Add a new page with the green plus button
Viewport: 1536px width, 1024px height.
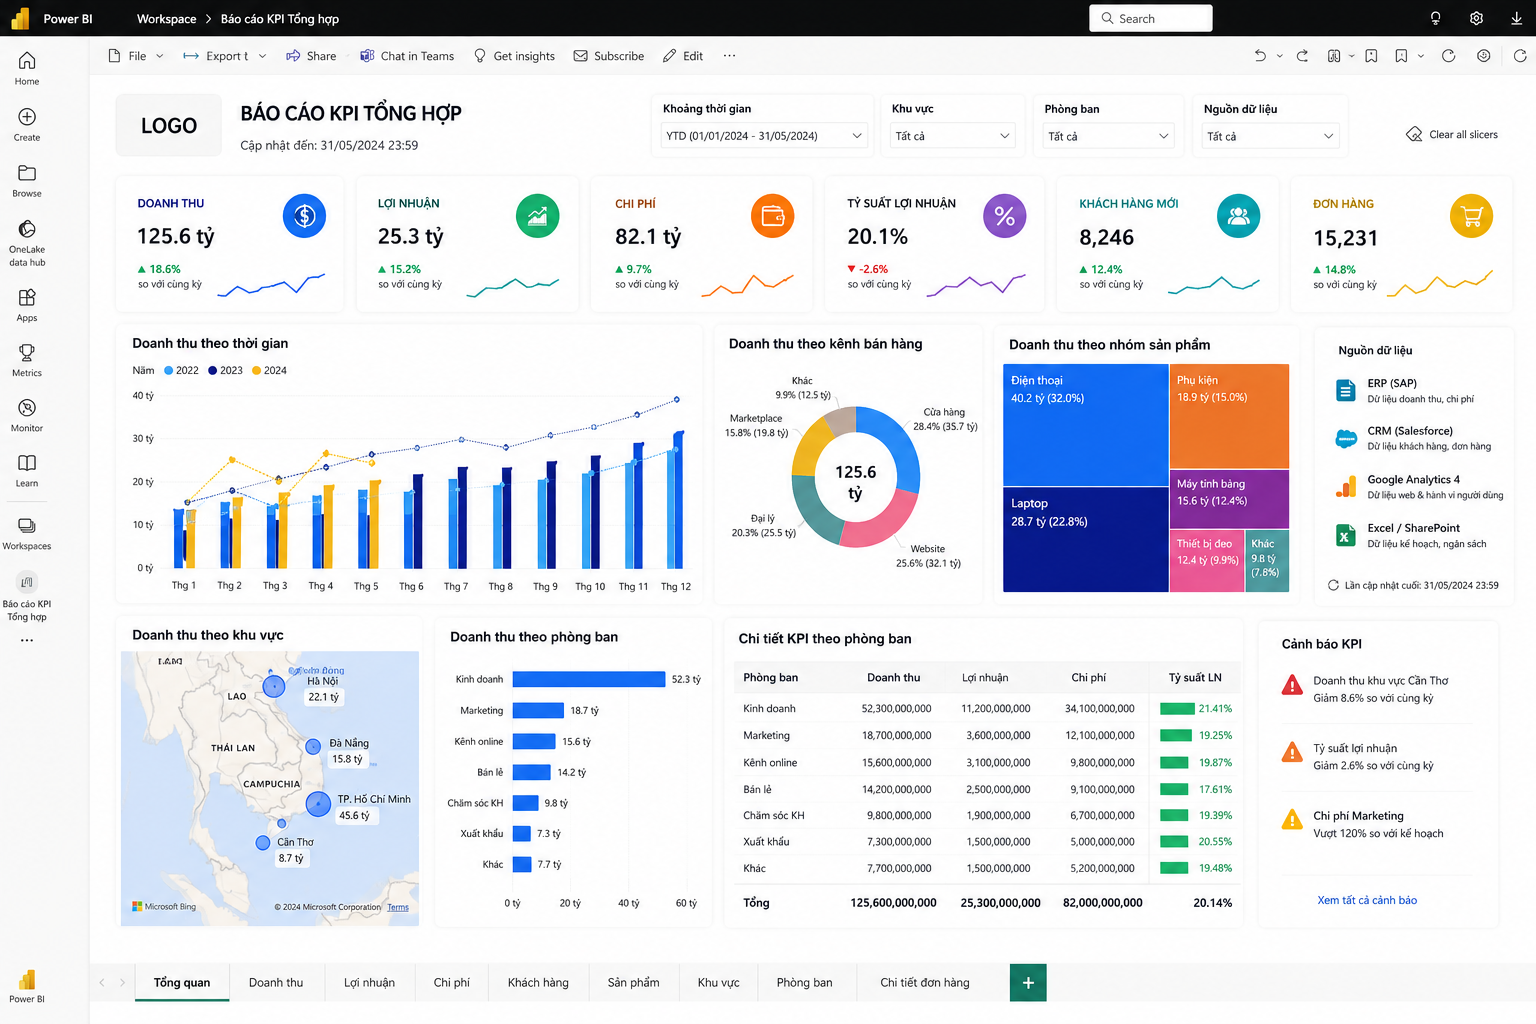(x=1028, y=983)
